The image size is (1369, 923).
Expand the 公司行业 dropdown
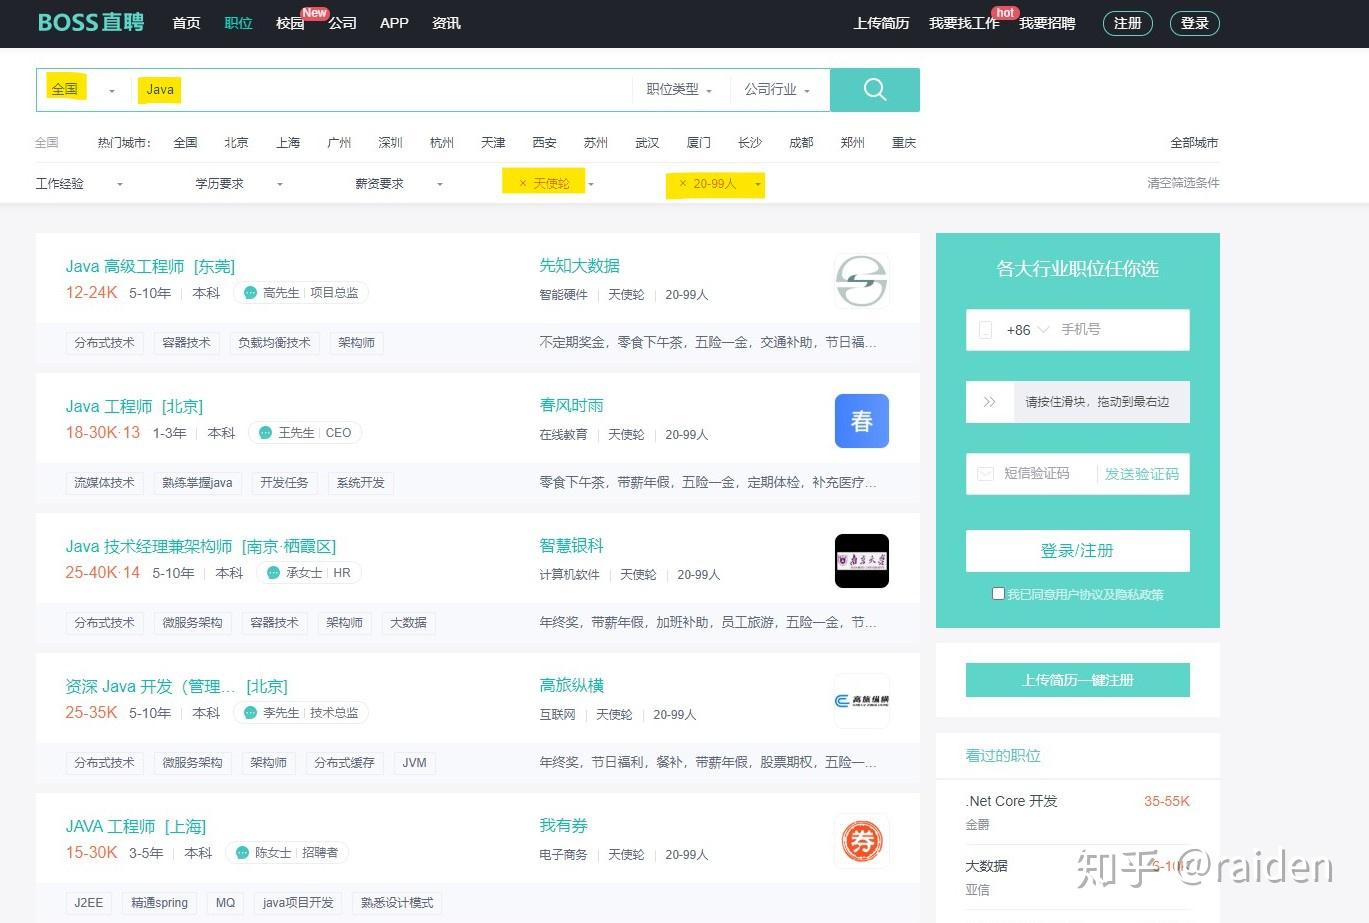click(x=776, y=90)
